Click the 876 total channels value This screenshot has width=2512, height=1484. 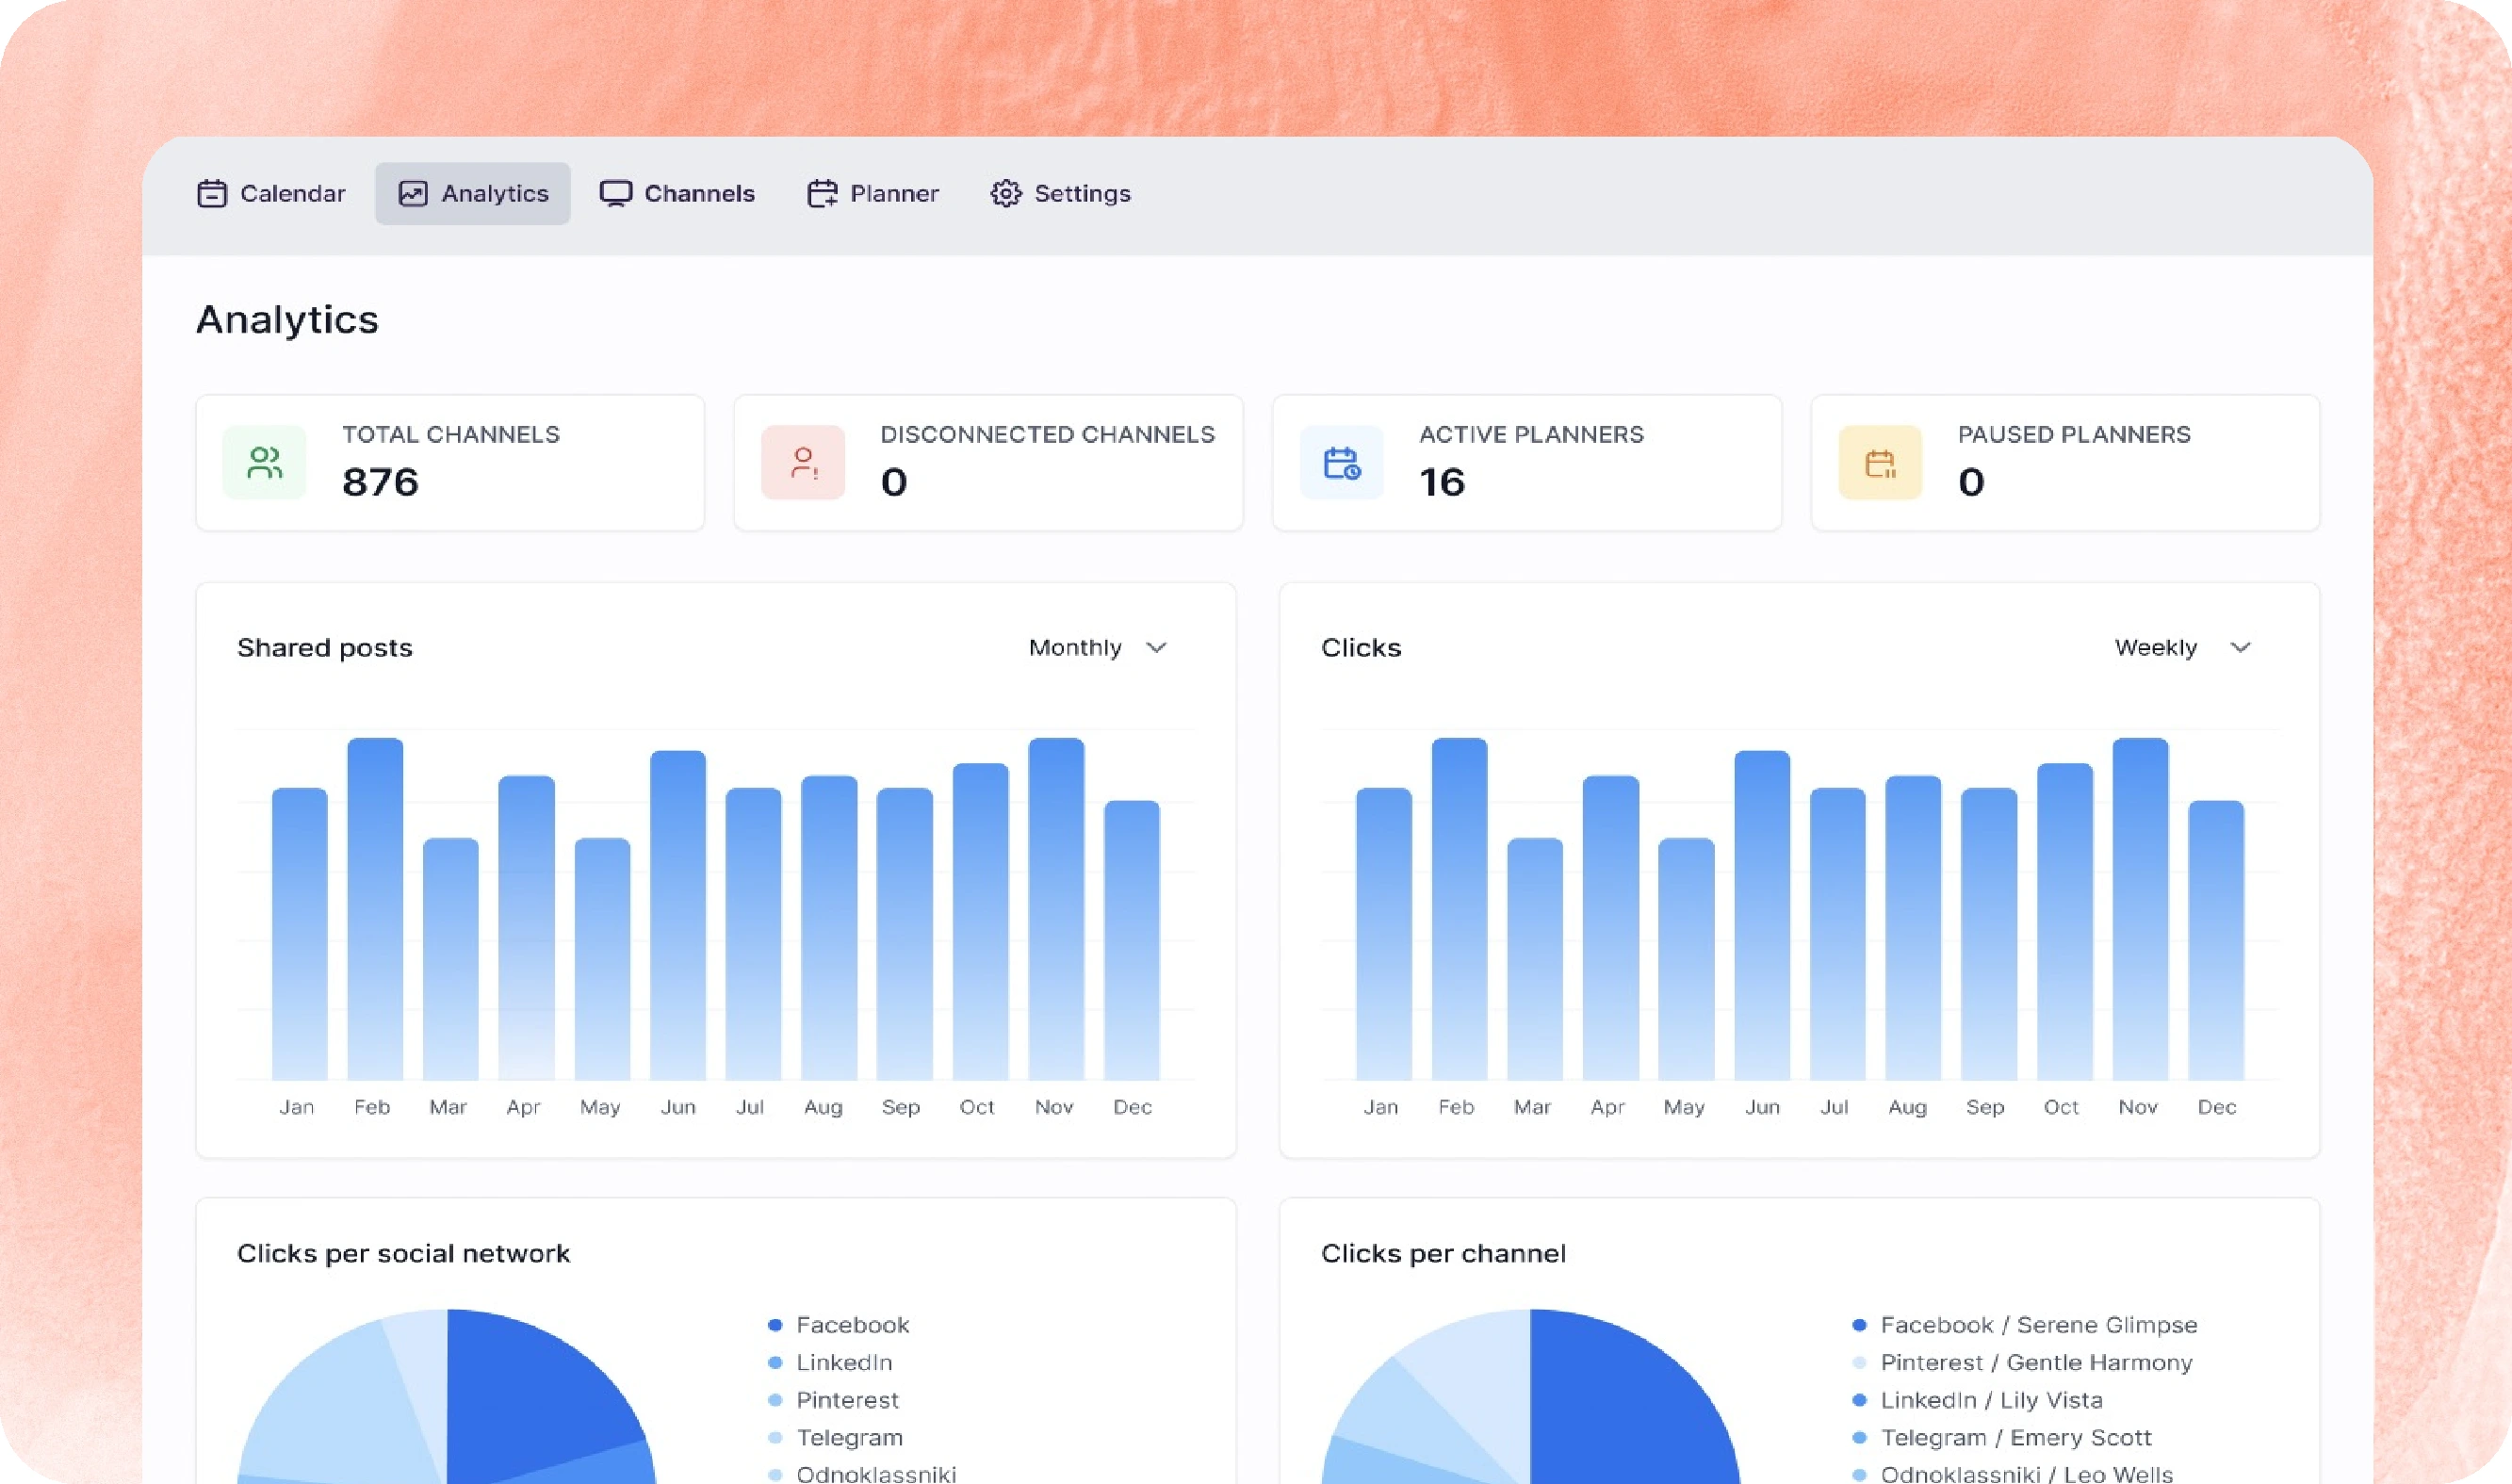coord(380,482)
